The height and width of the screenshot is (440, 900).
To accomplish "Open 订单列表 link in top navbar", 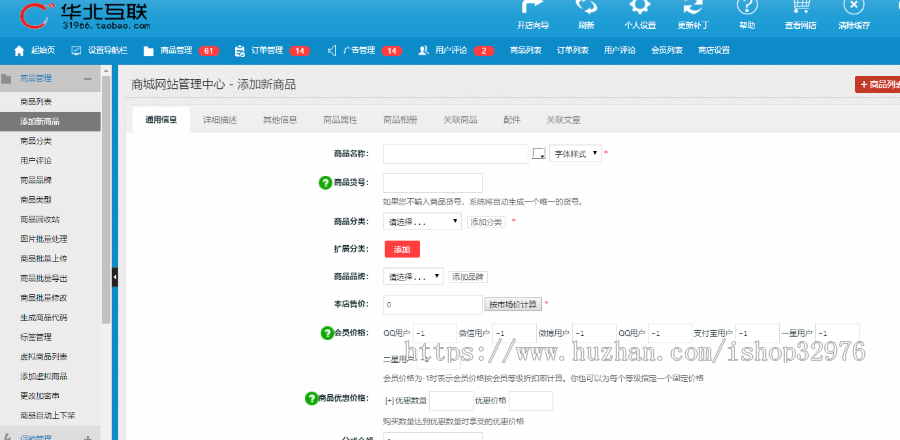I will (572, 50).
